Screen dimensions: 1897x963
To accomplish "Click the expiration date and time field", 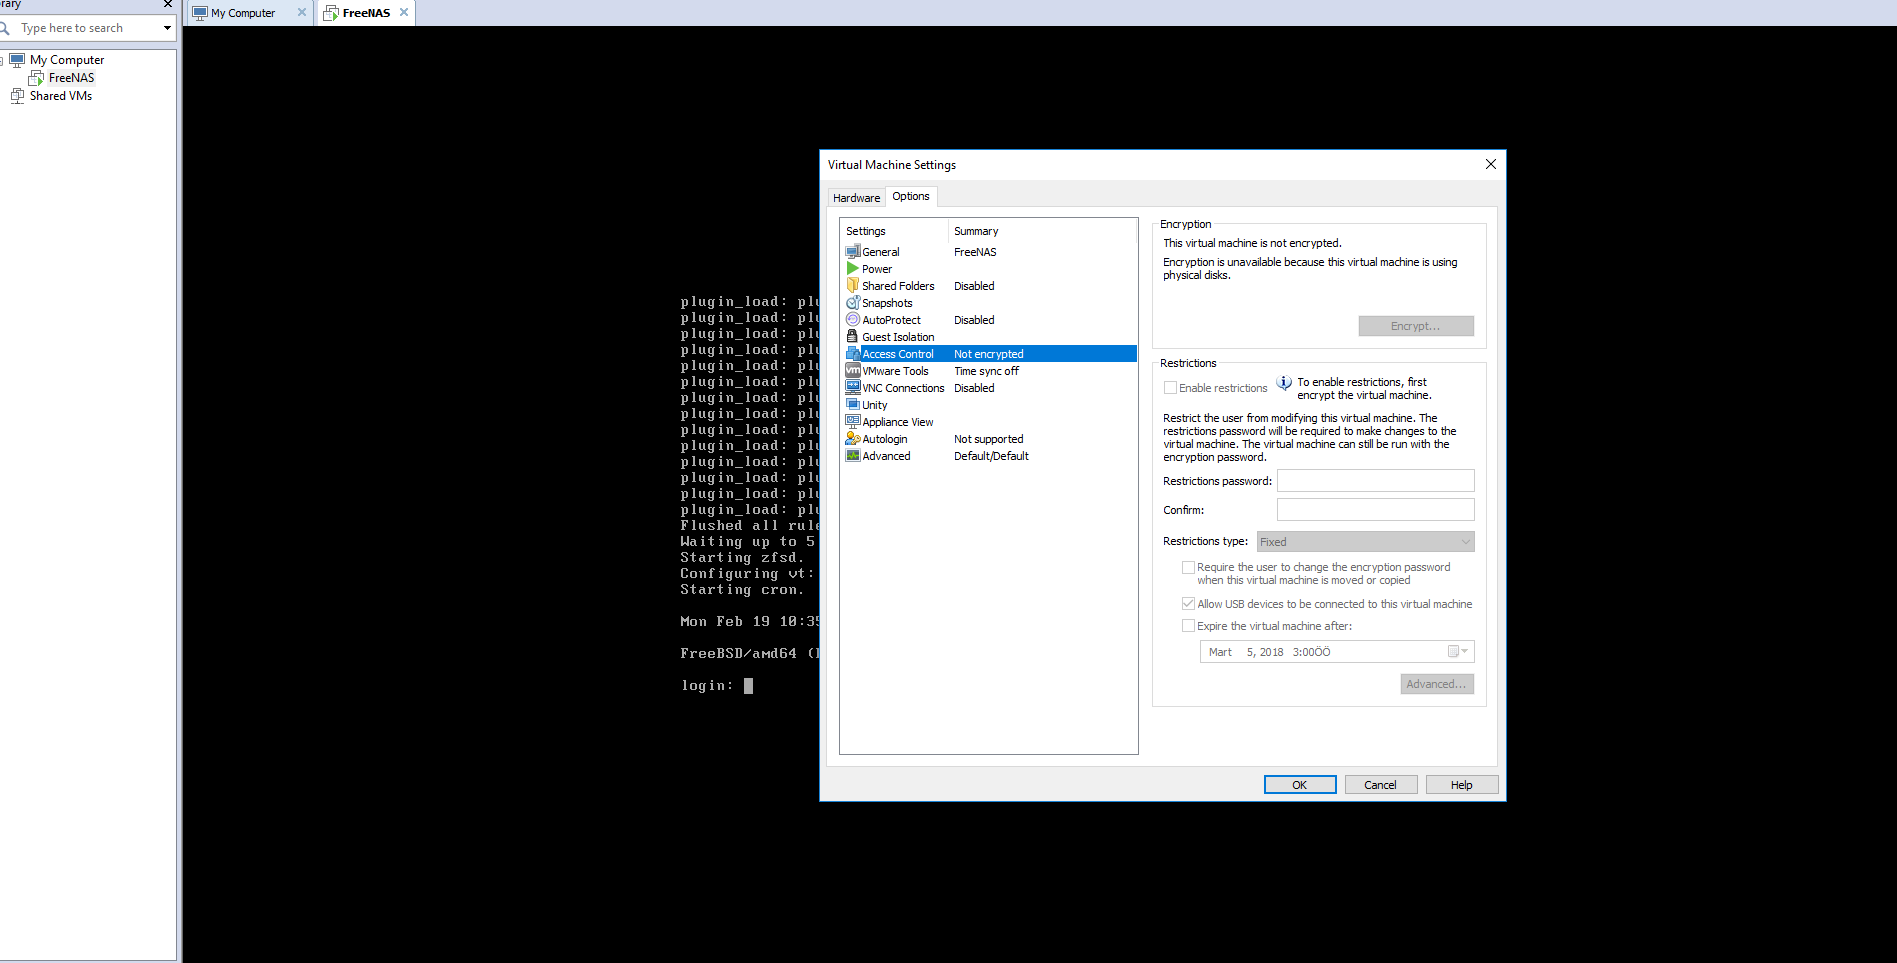I will pos(1337,652).
